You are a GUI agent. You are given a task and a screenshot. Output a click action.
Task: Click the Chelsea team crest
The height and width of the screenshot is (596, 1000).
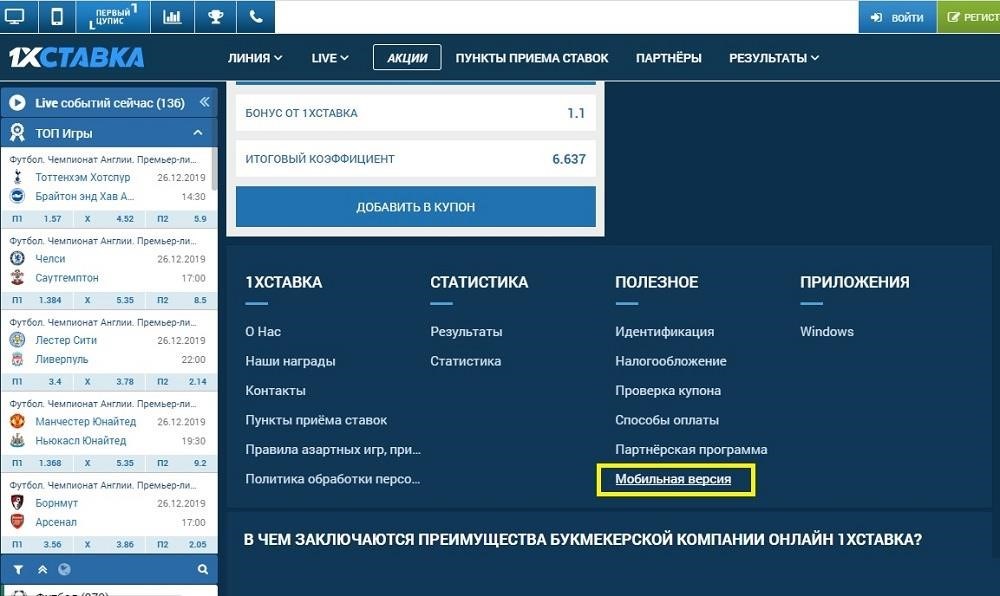(x=17, y=259)
